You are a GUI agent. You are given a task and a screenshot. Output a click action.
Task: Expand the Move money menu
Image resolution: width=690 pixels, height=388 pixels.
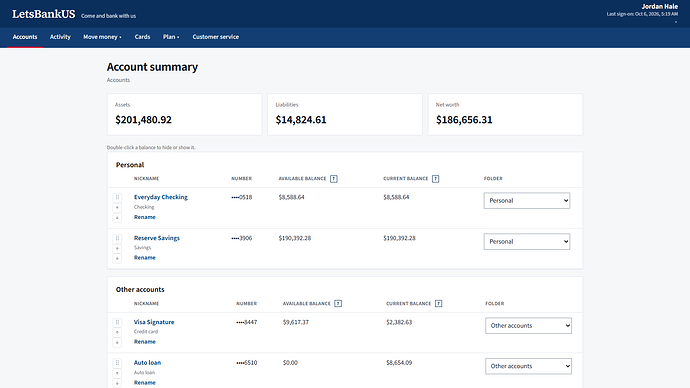pyautogui.click(x=102, y=37)
